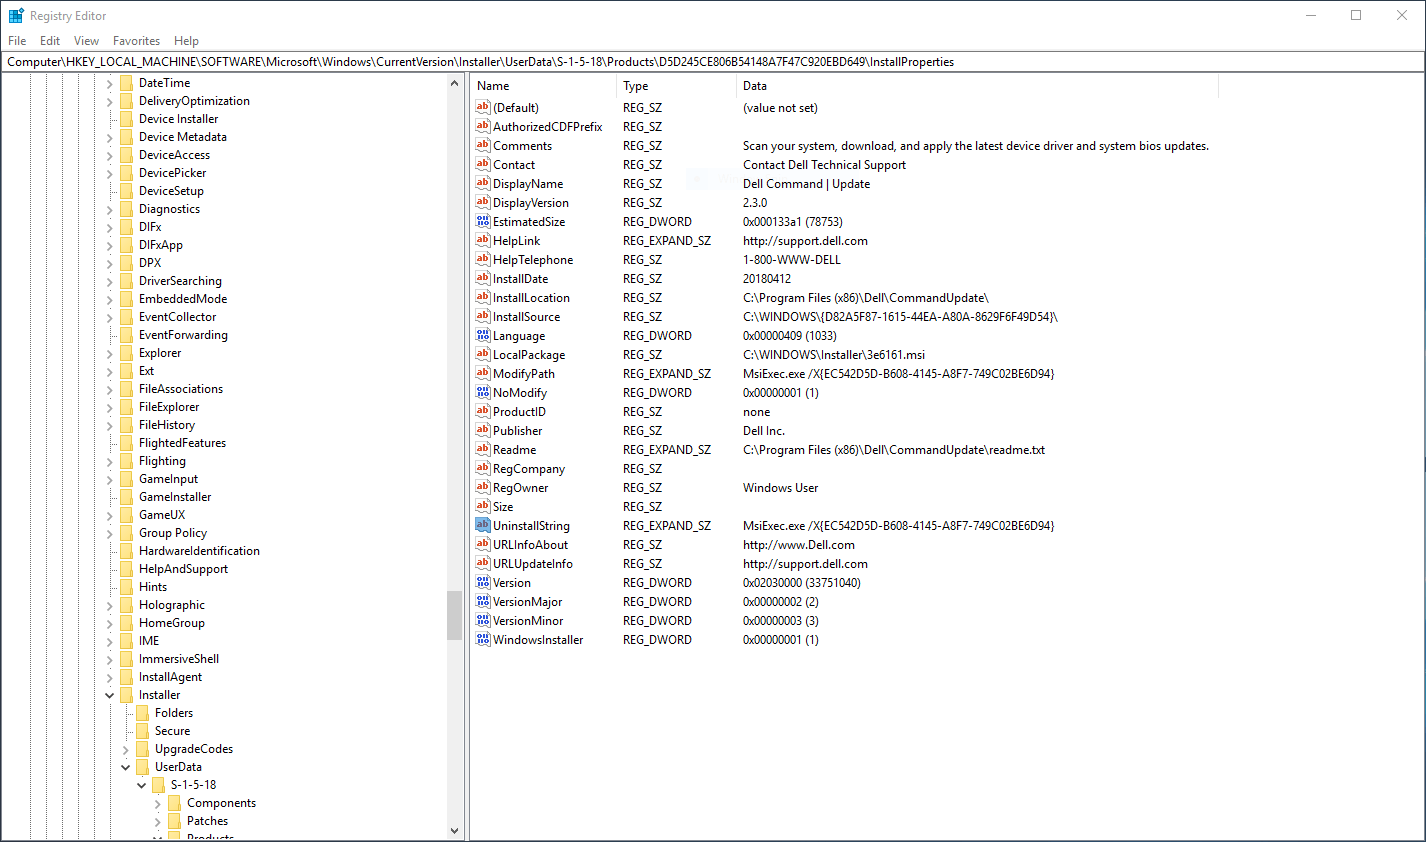Open the Edit menu
This screenshot has width=1426, height=842.
(x=50, y=41)
